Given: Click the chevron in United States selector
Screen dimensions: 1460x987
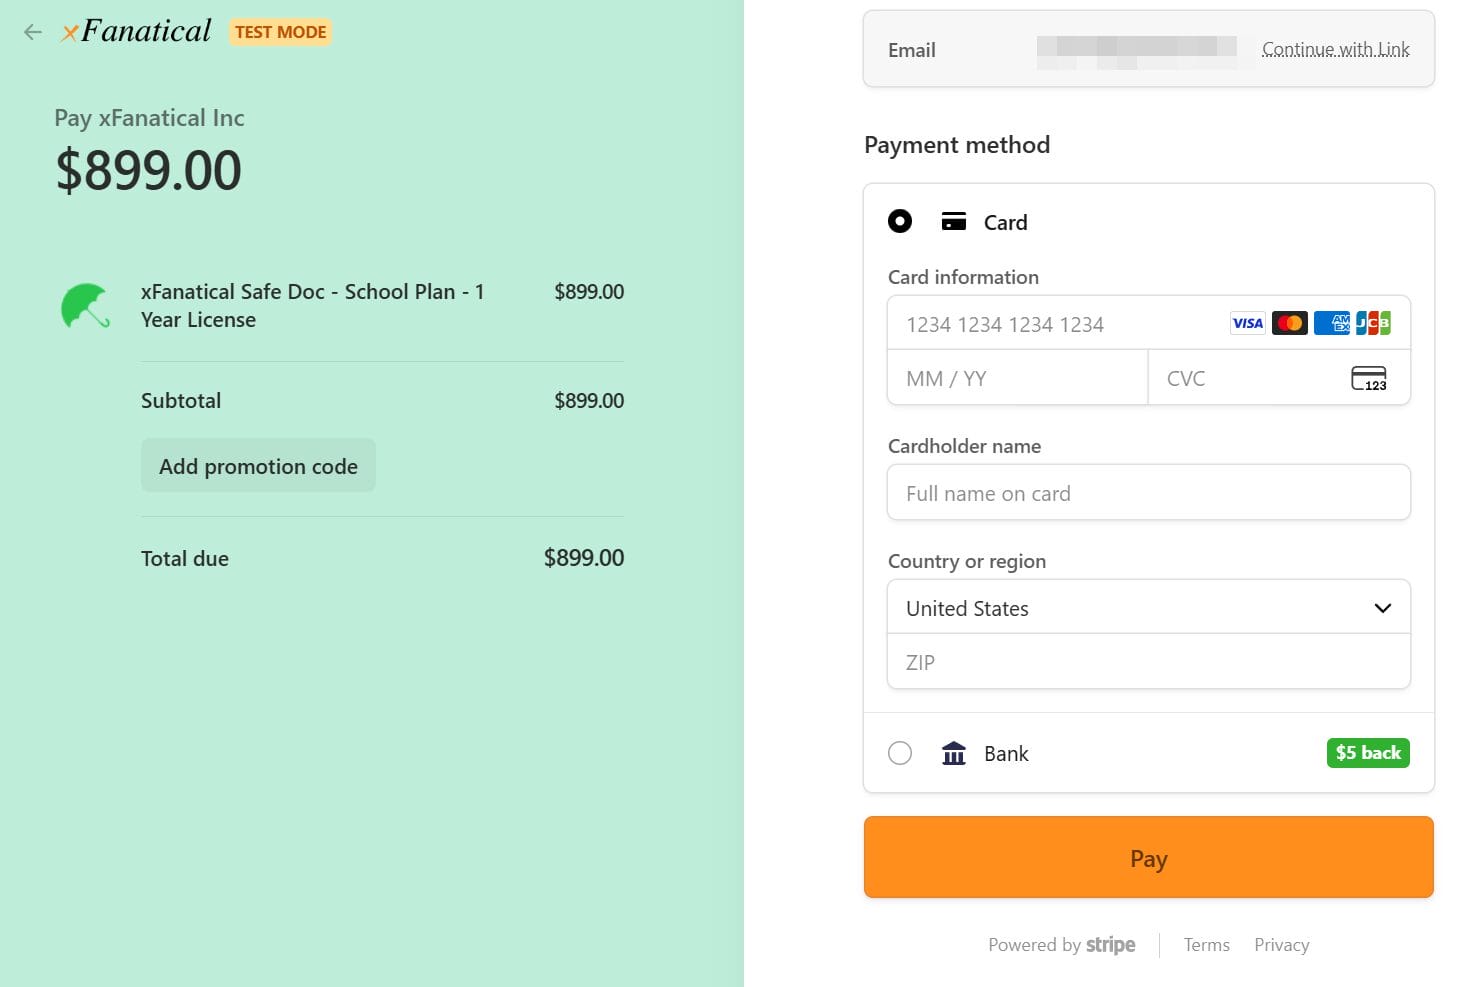Looking at the screenshot, I should point(1382,608).
